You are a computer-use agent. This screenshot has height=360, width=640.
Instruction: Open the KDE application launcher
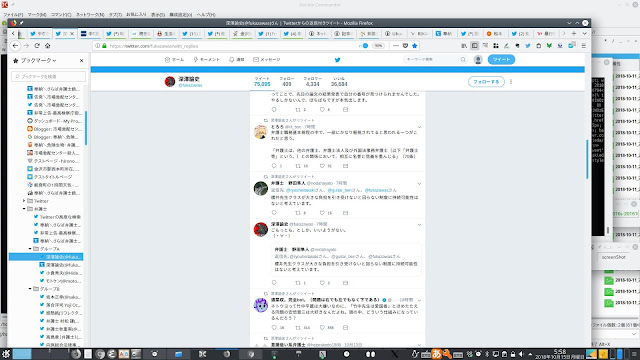pyautogui.click(x=5, y=354)
